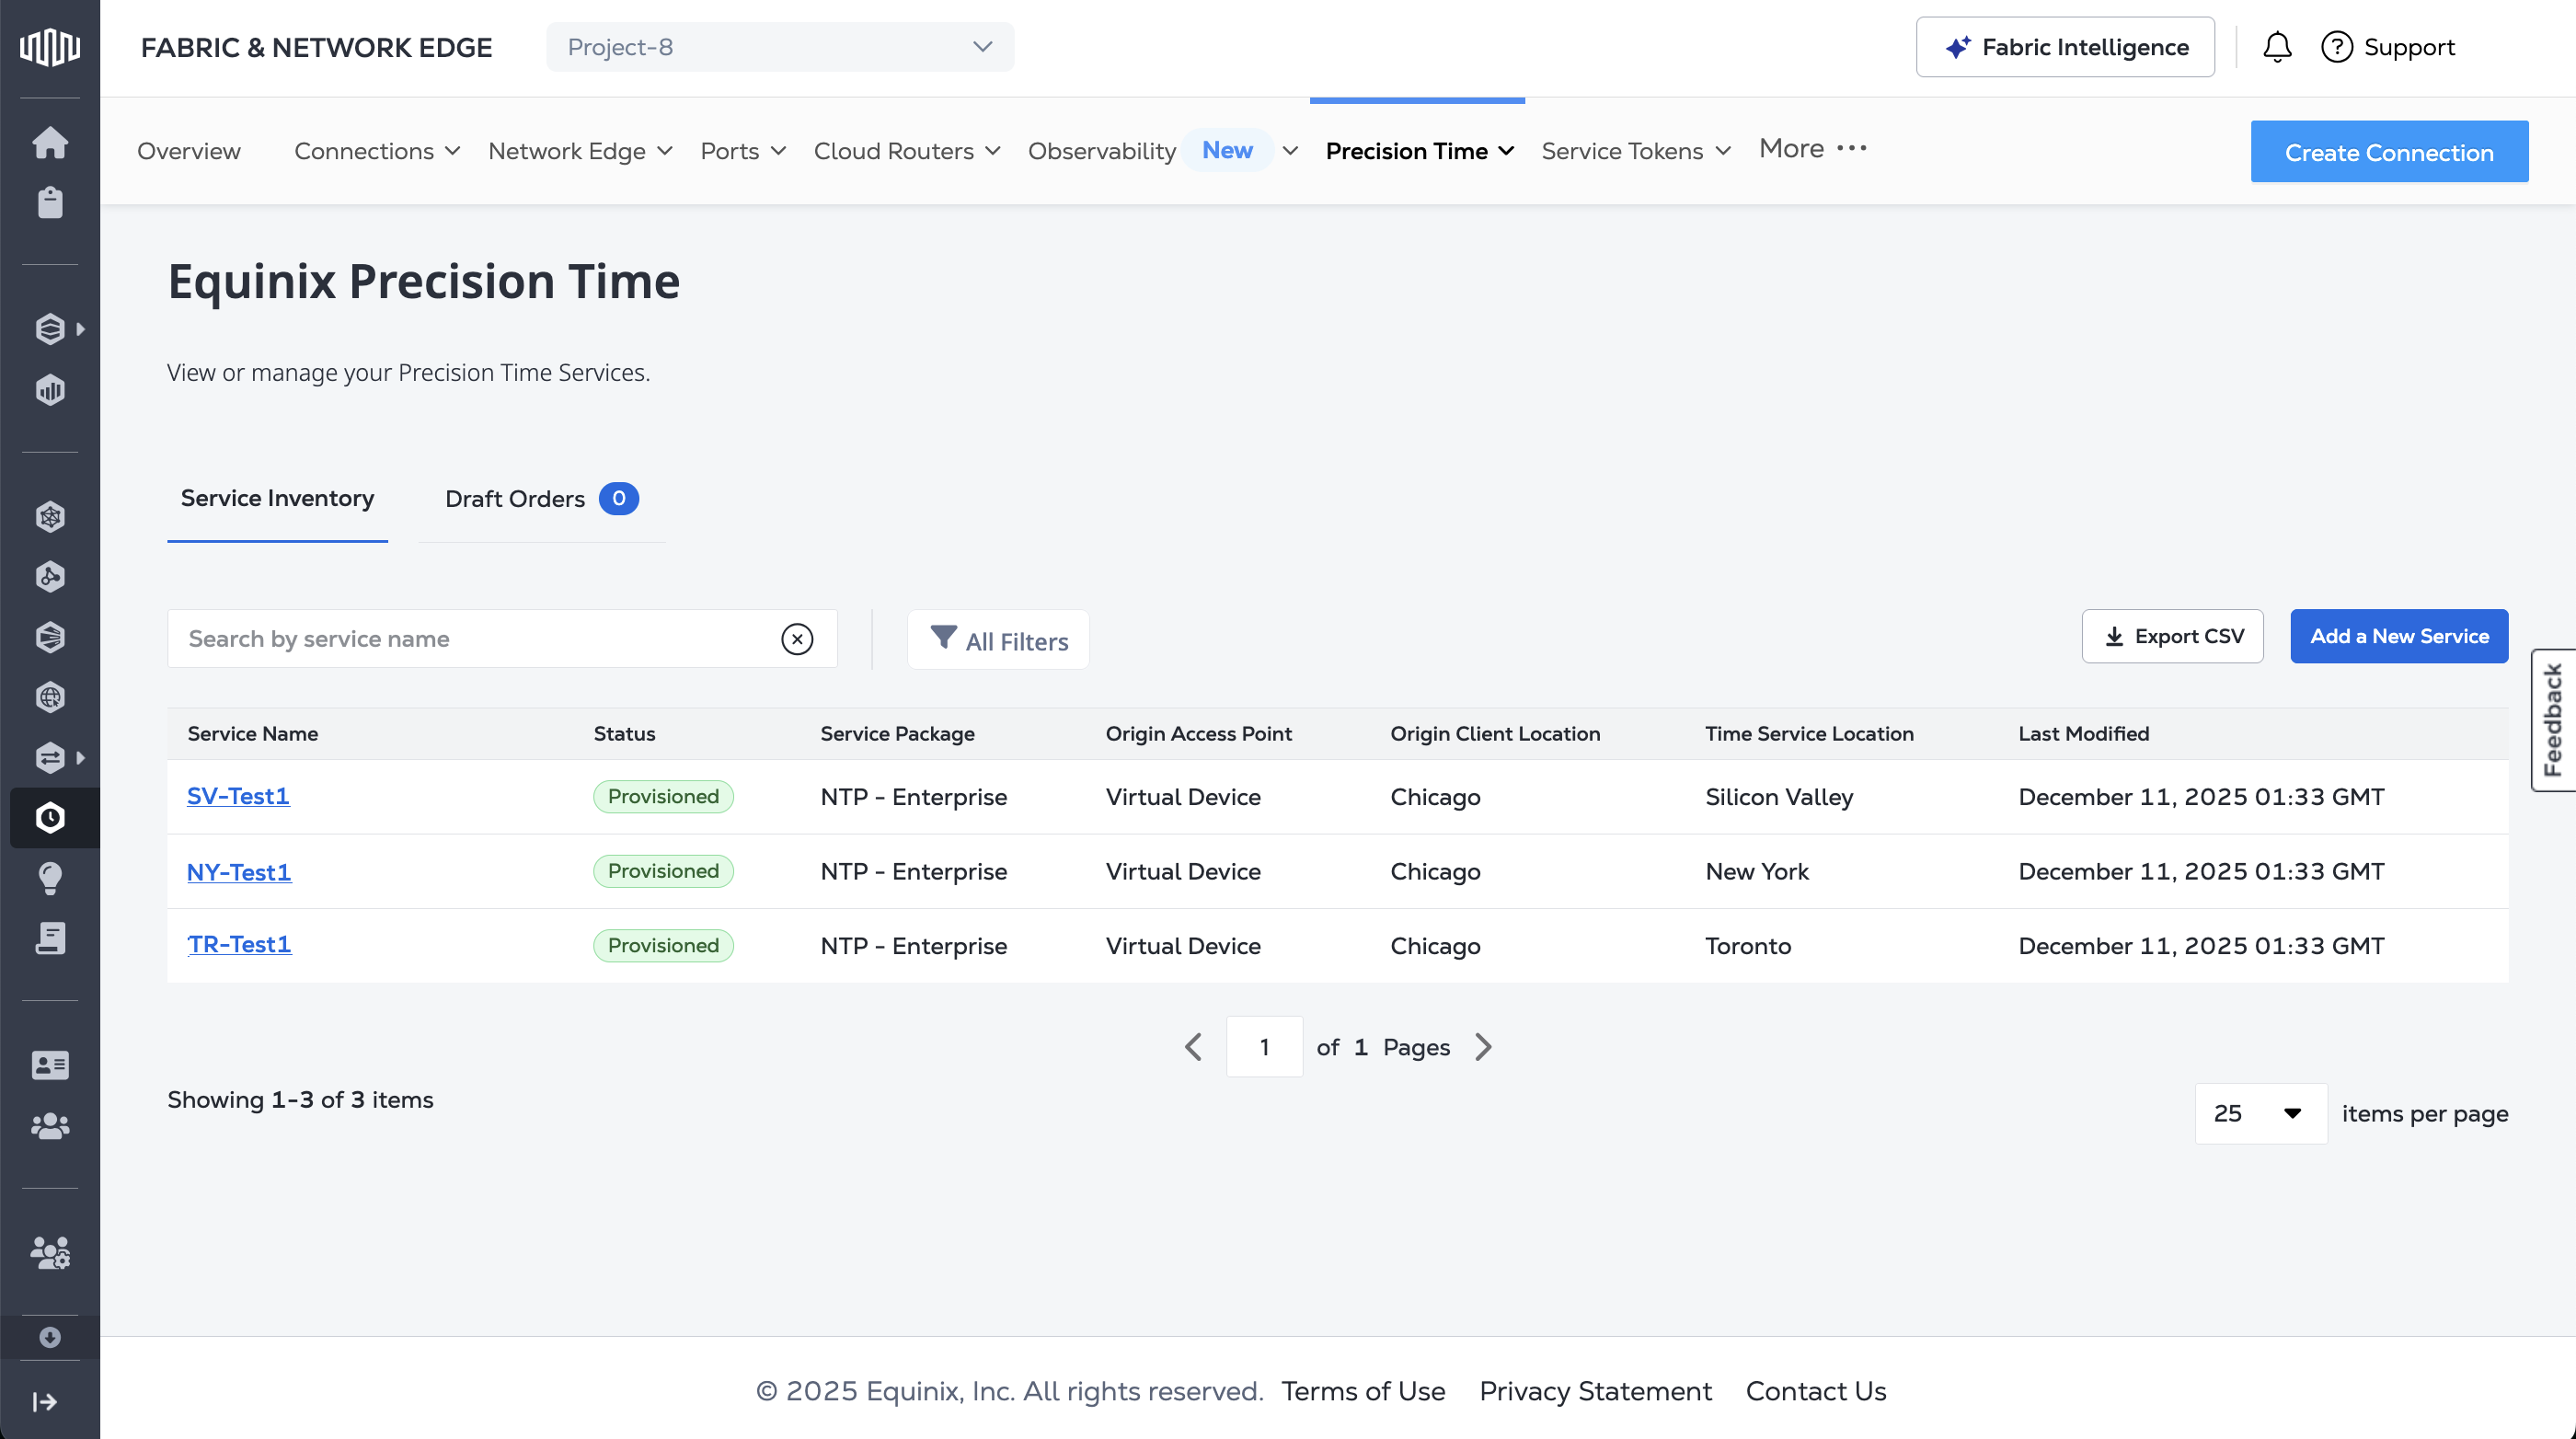Screen dimensions: 2576x1439
Task: Open the items per page dropdown
Action: coord(2260,1113)
